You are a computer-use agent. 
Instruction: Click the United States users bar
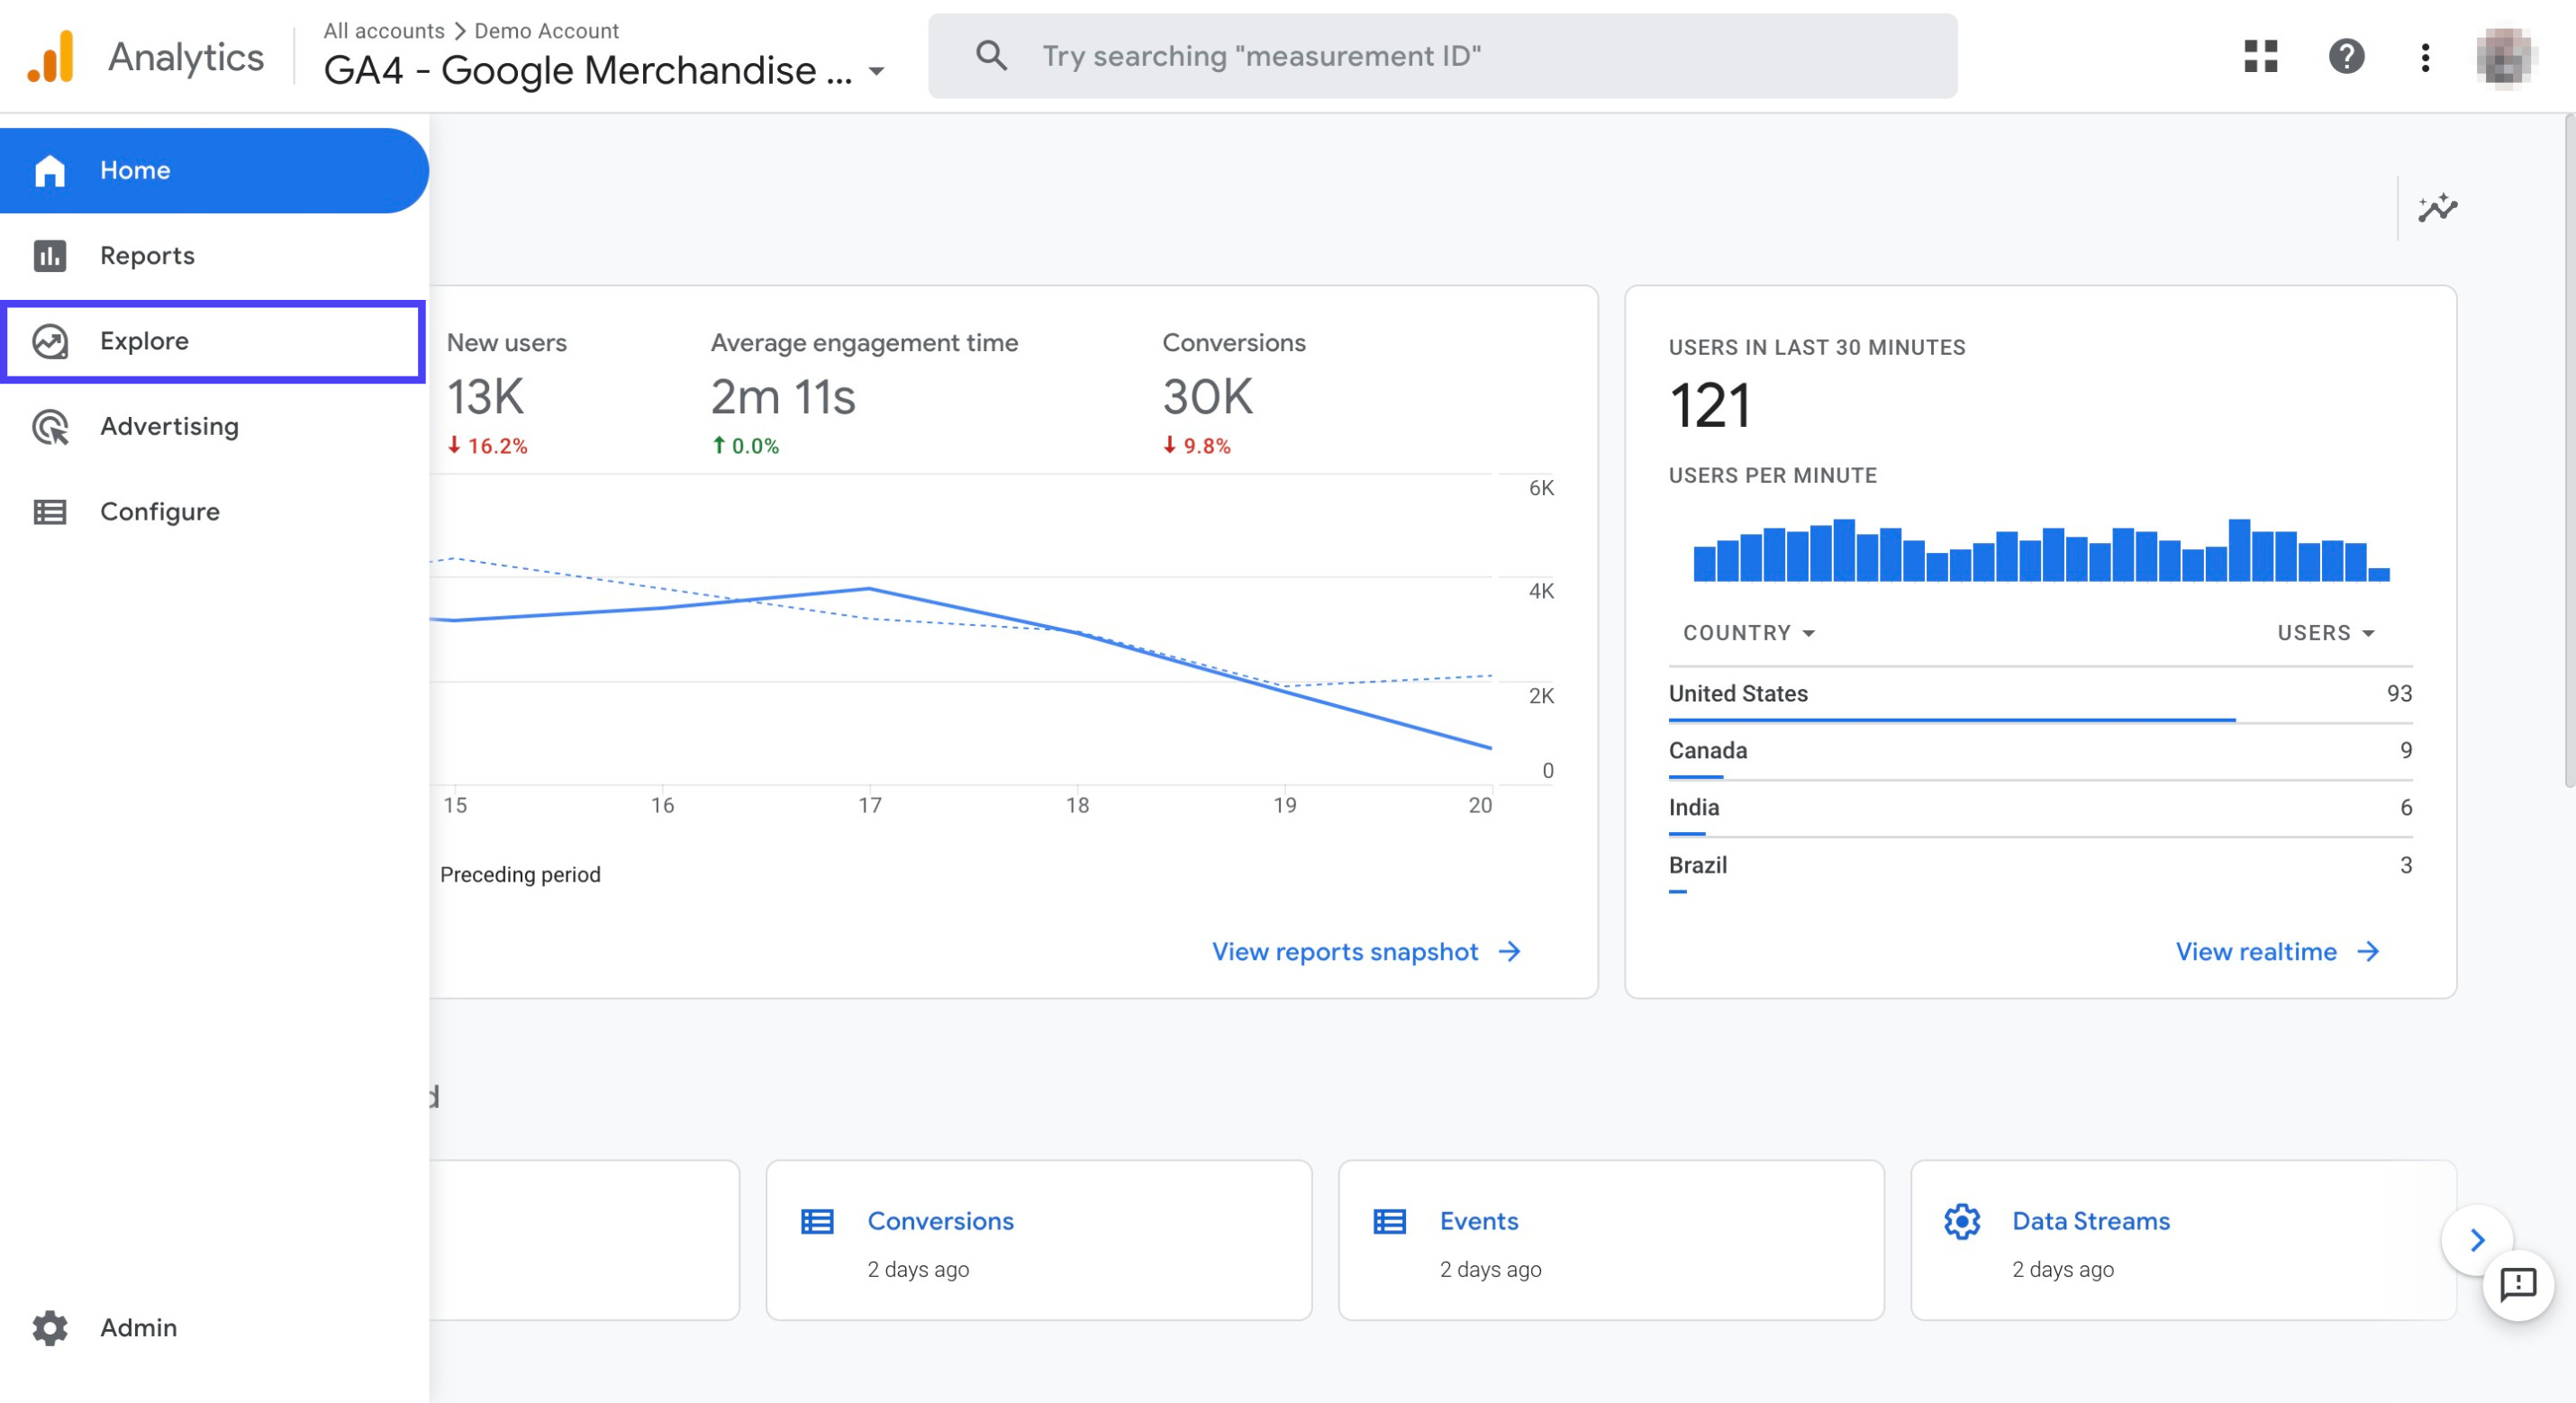(1951, 720)
